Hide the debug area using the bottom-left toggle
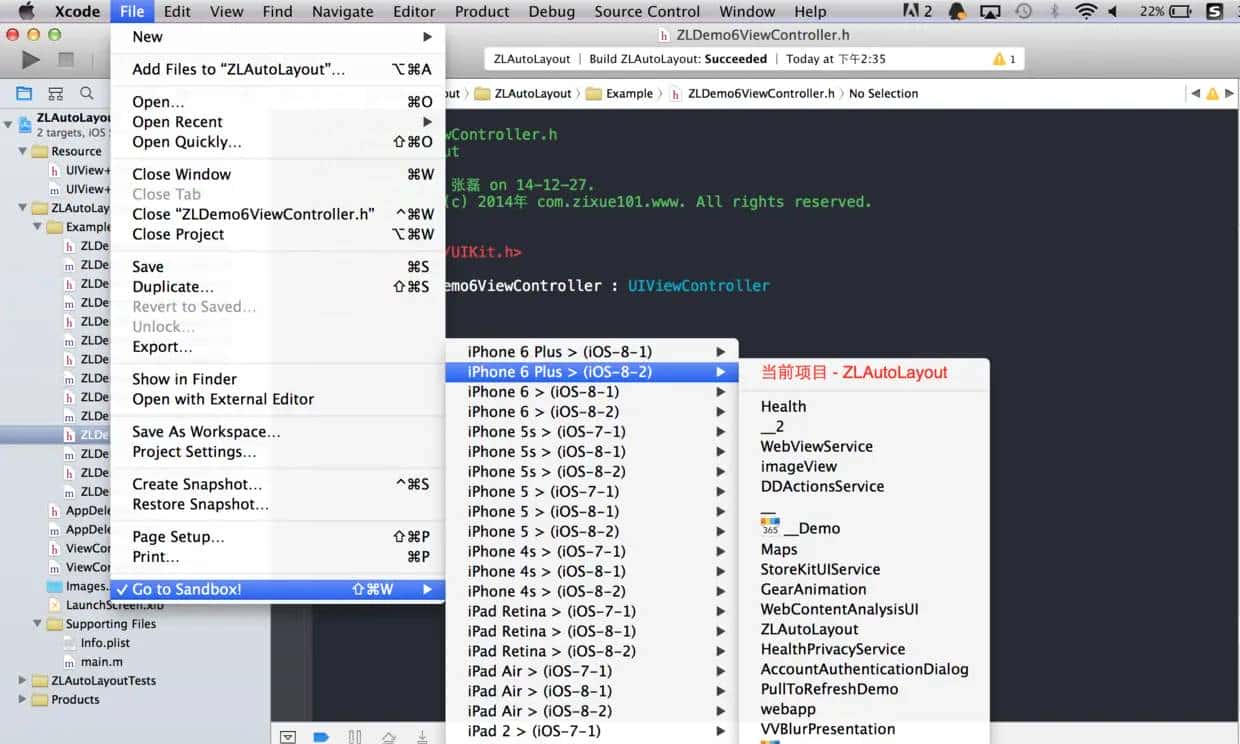The width and height of the screenshot is (1240, 744). point(288,737)
